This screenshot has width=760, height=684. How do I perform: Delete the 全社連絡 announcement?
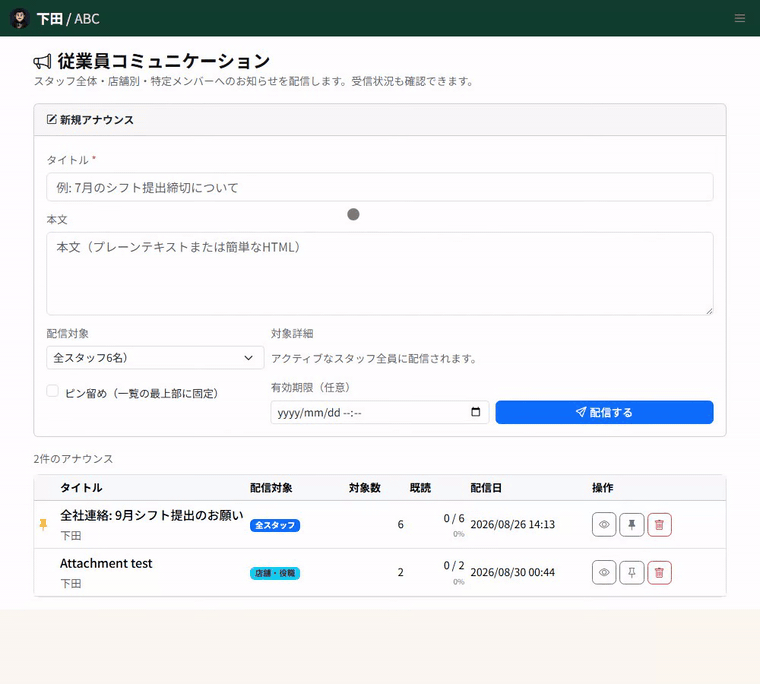click(659, 525)
